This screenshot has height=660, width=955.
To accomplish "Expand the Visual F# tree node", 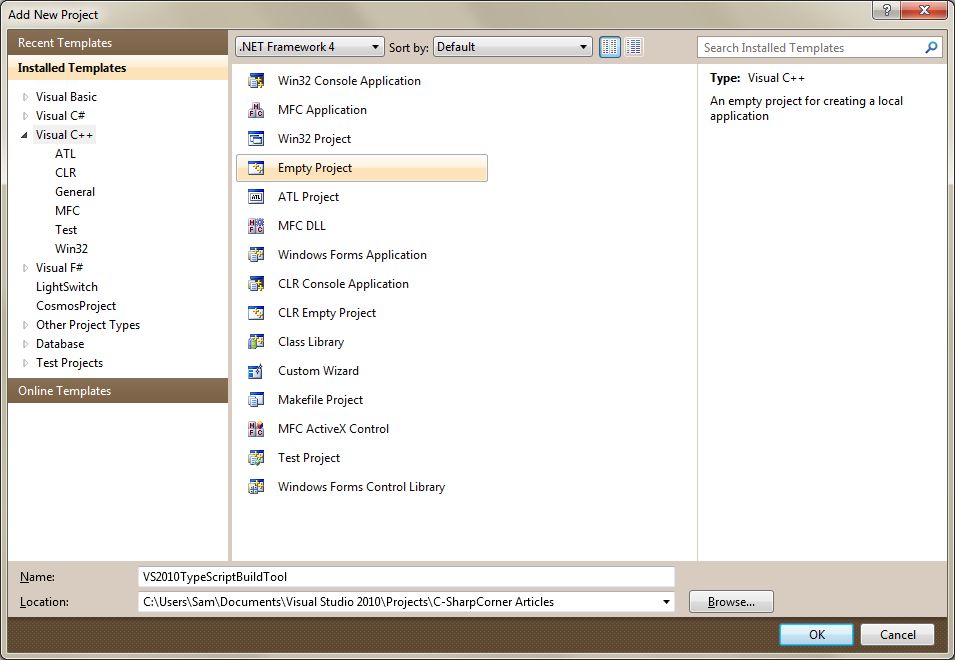I will (x=25, y=268).
